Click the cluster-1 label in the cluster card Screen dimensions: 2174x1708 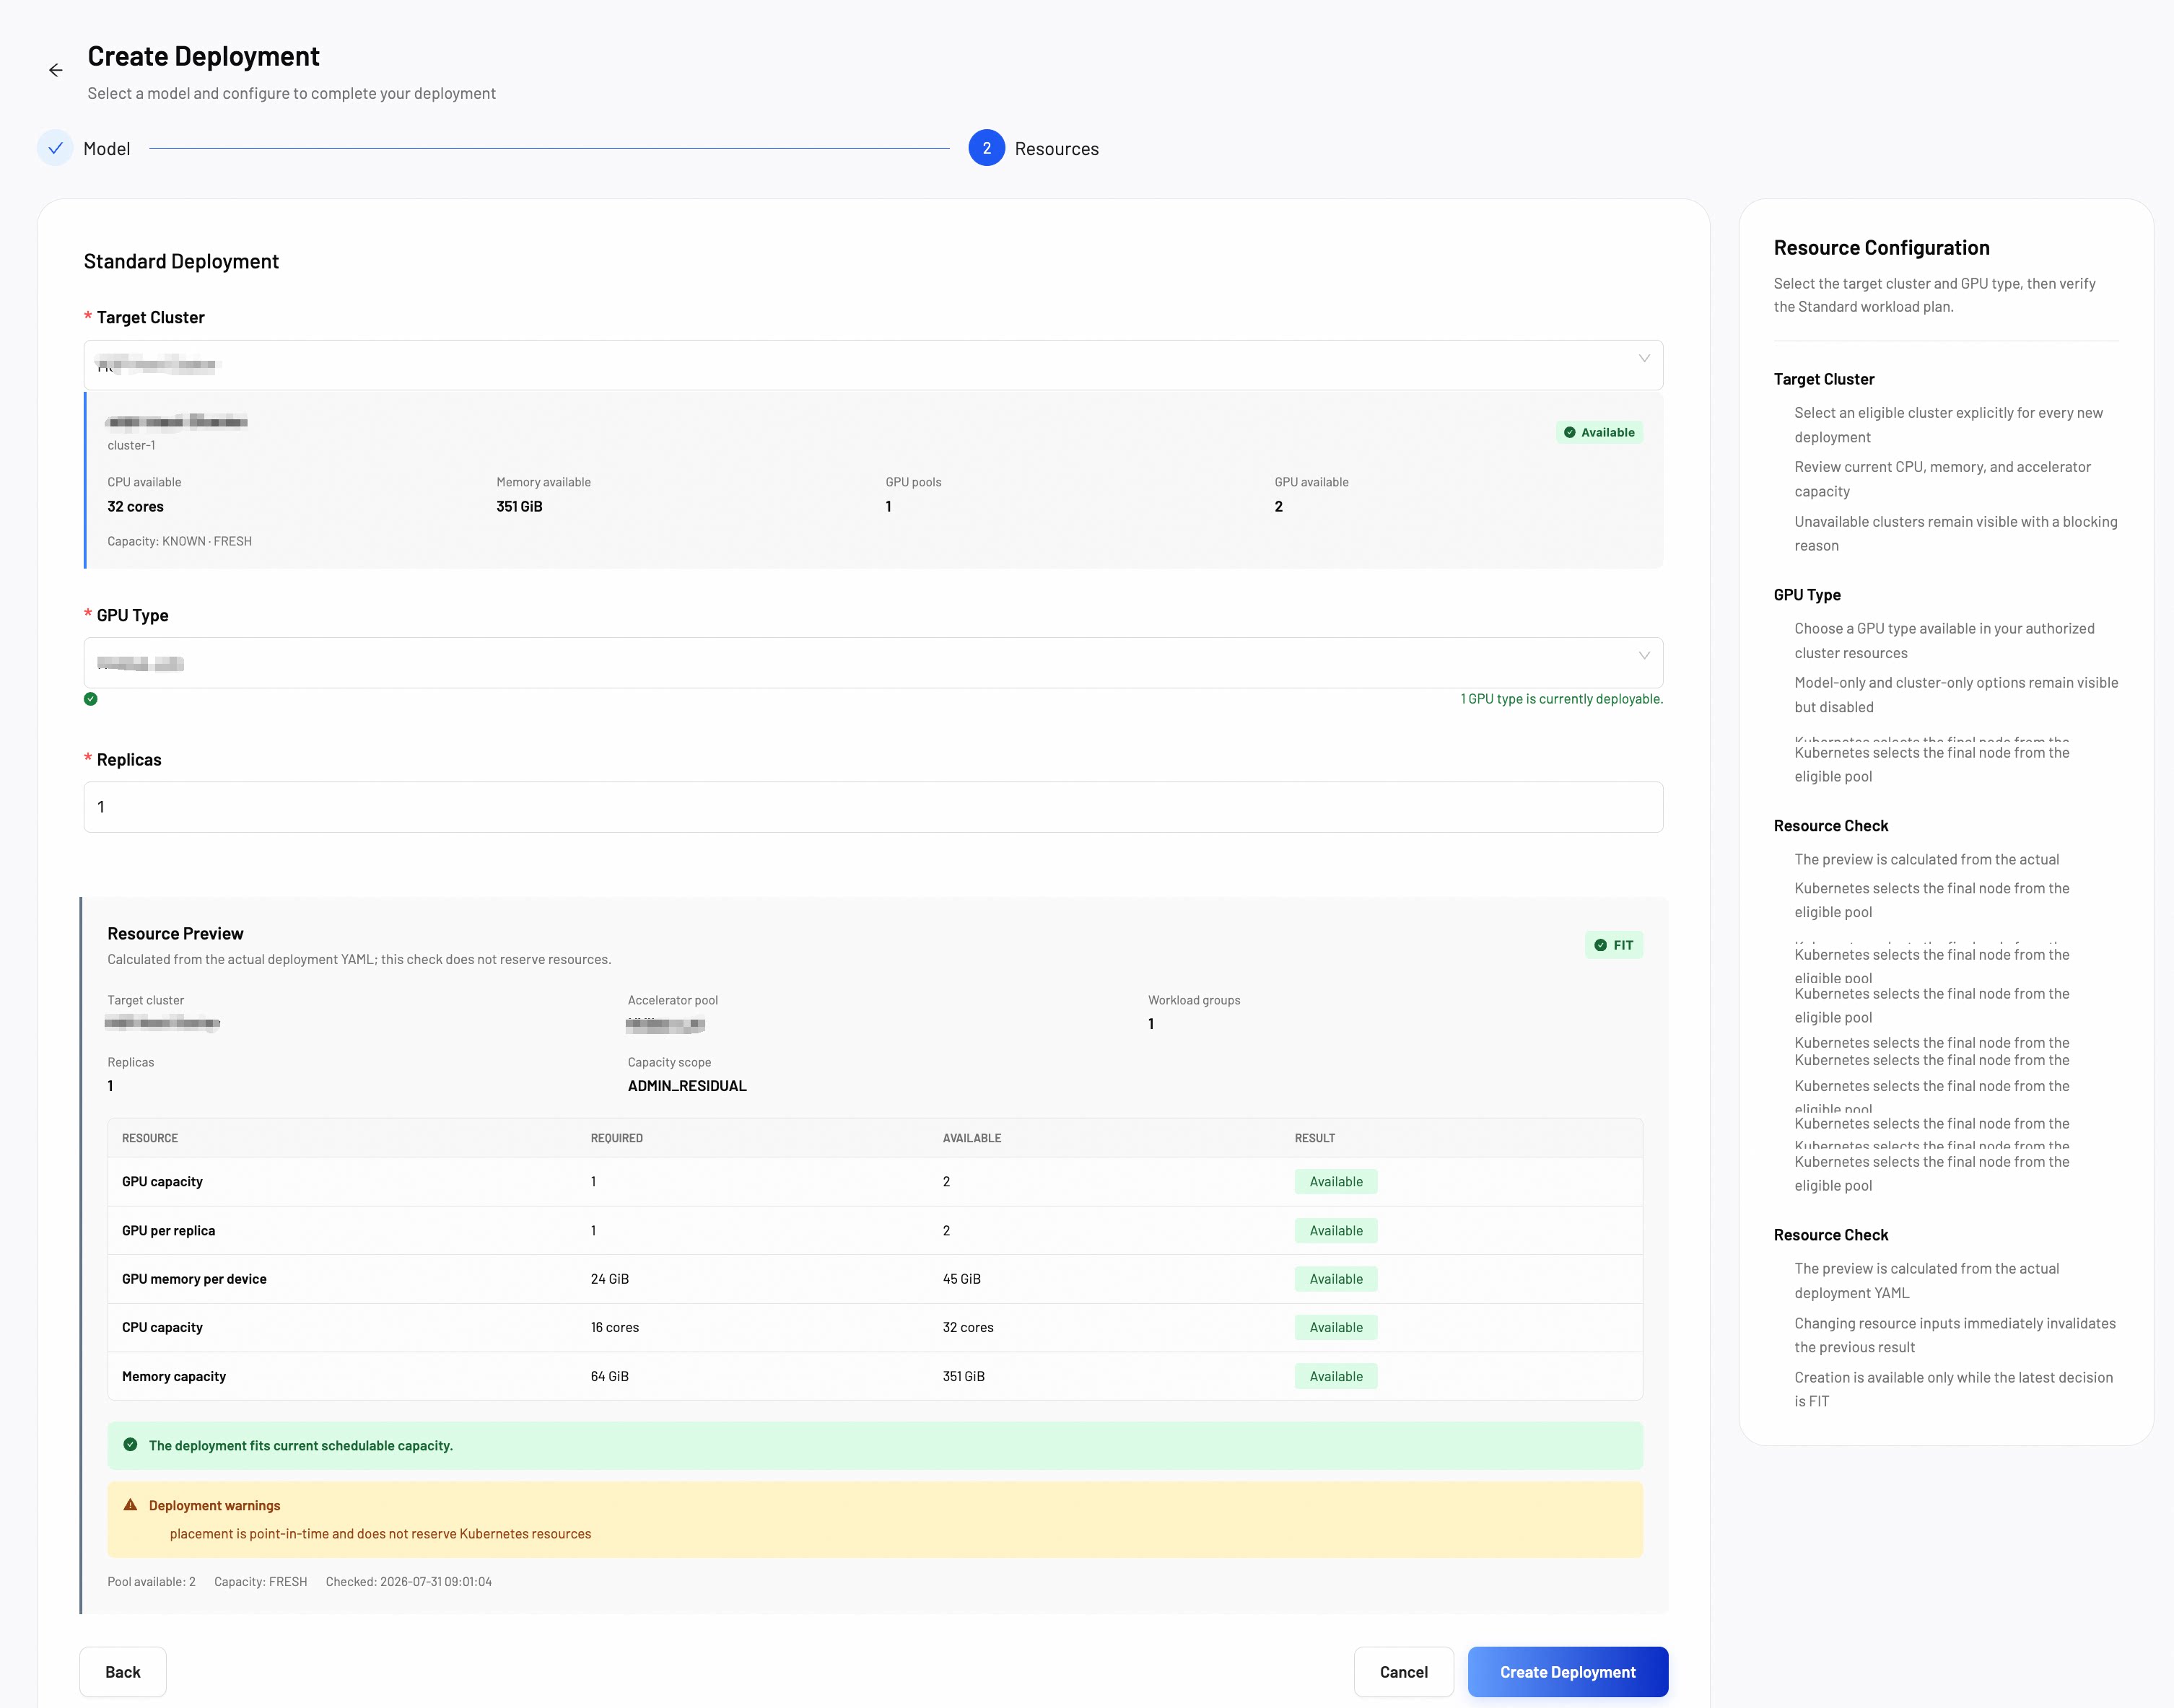(x=131, y=445)
